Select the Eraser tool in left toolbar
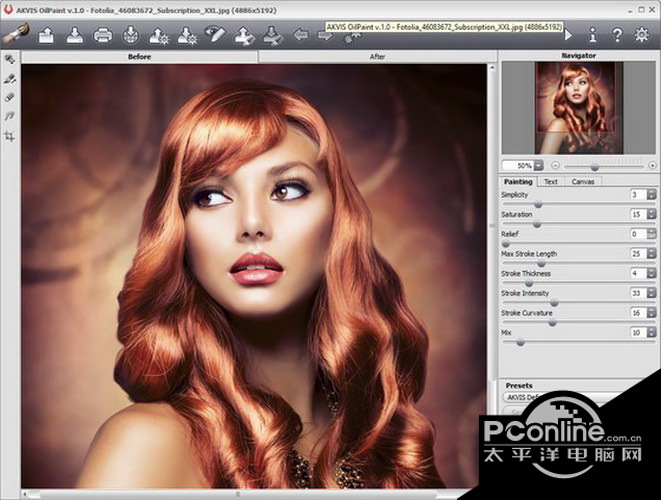Image resolution: width=661 pixels, height=500 pixels. tap(10, 98)
